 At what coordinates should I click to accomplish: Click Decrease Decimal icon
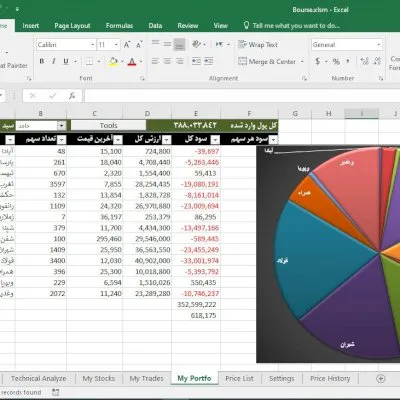pos(377,61)
